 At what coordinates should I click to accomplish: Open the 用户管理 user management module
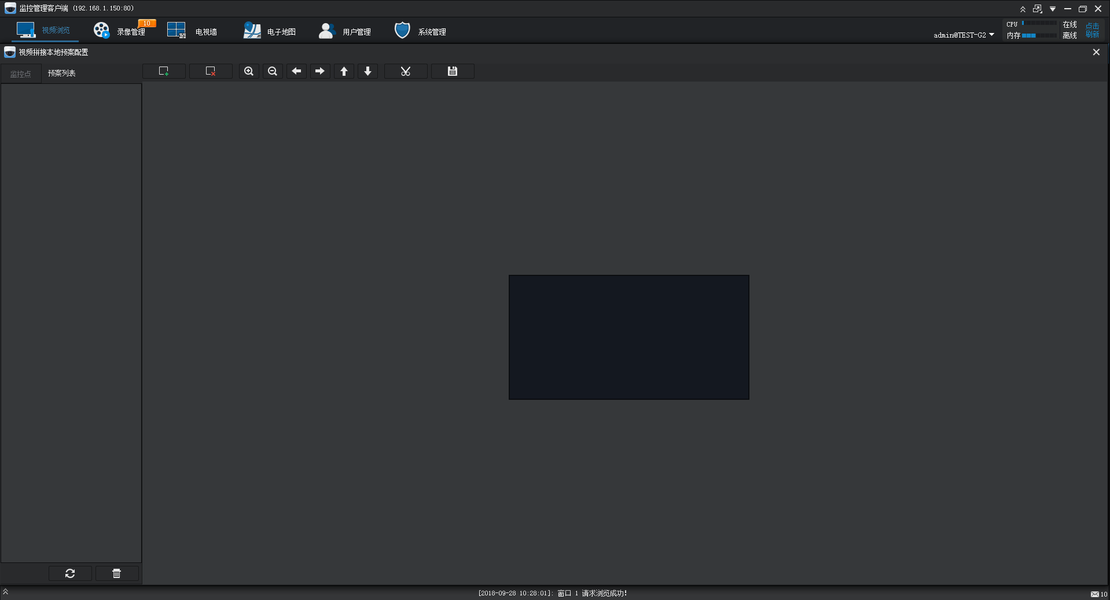pos(344,31)
